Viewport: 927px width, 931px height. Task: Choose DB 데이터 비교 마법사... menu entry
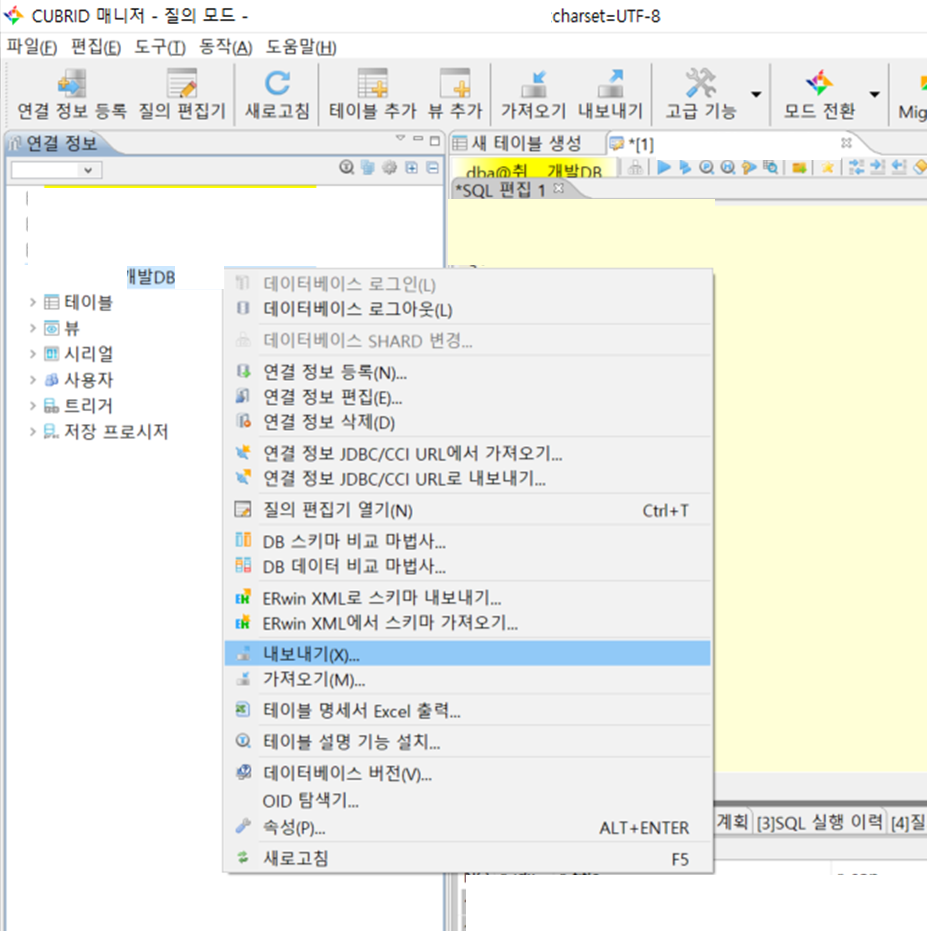coord(467,566)
